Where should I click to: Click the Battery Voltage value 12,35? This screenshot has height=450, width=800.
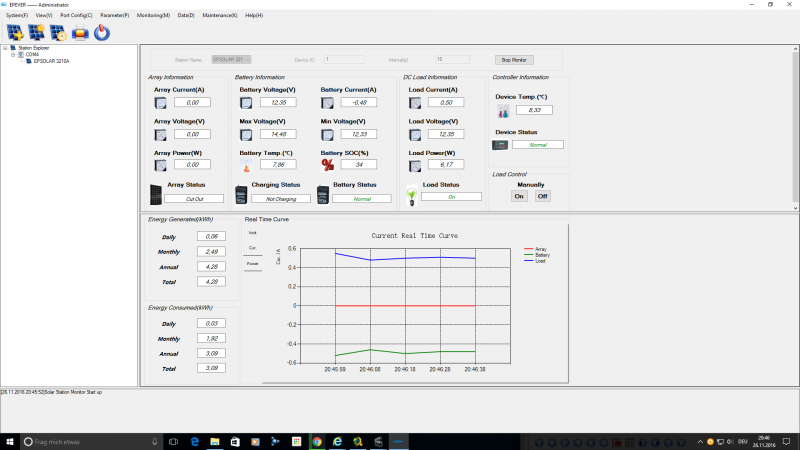[278, 103]
